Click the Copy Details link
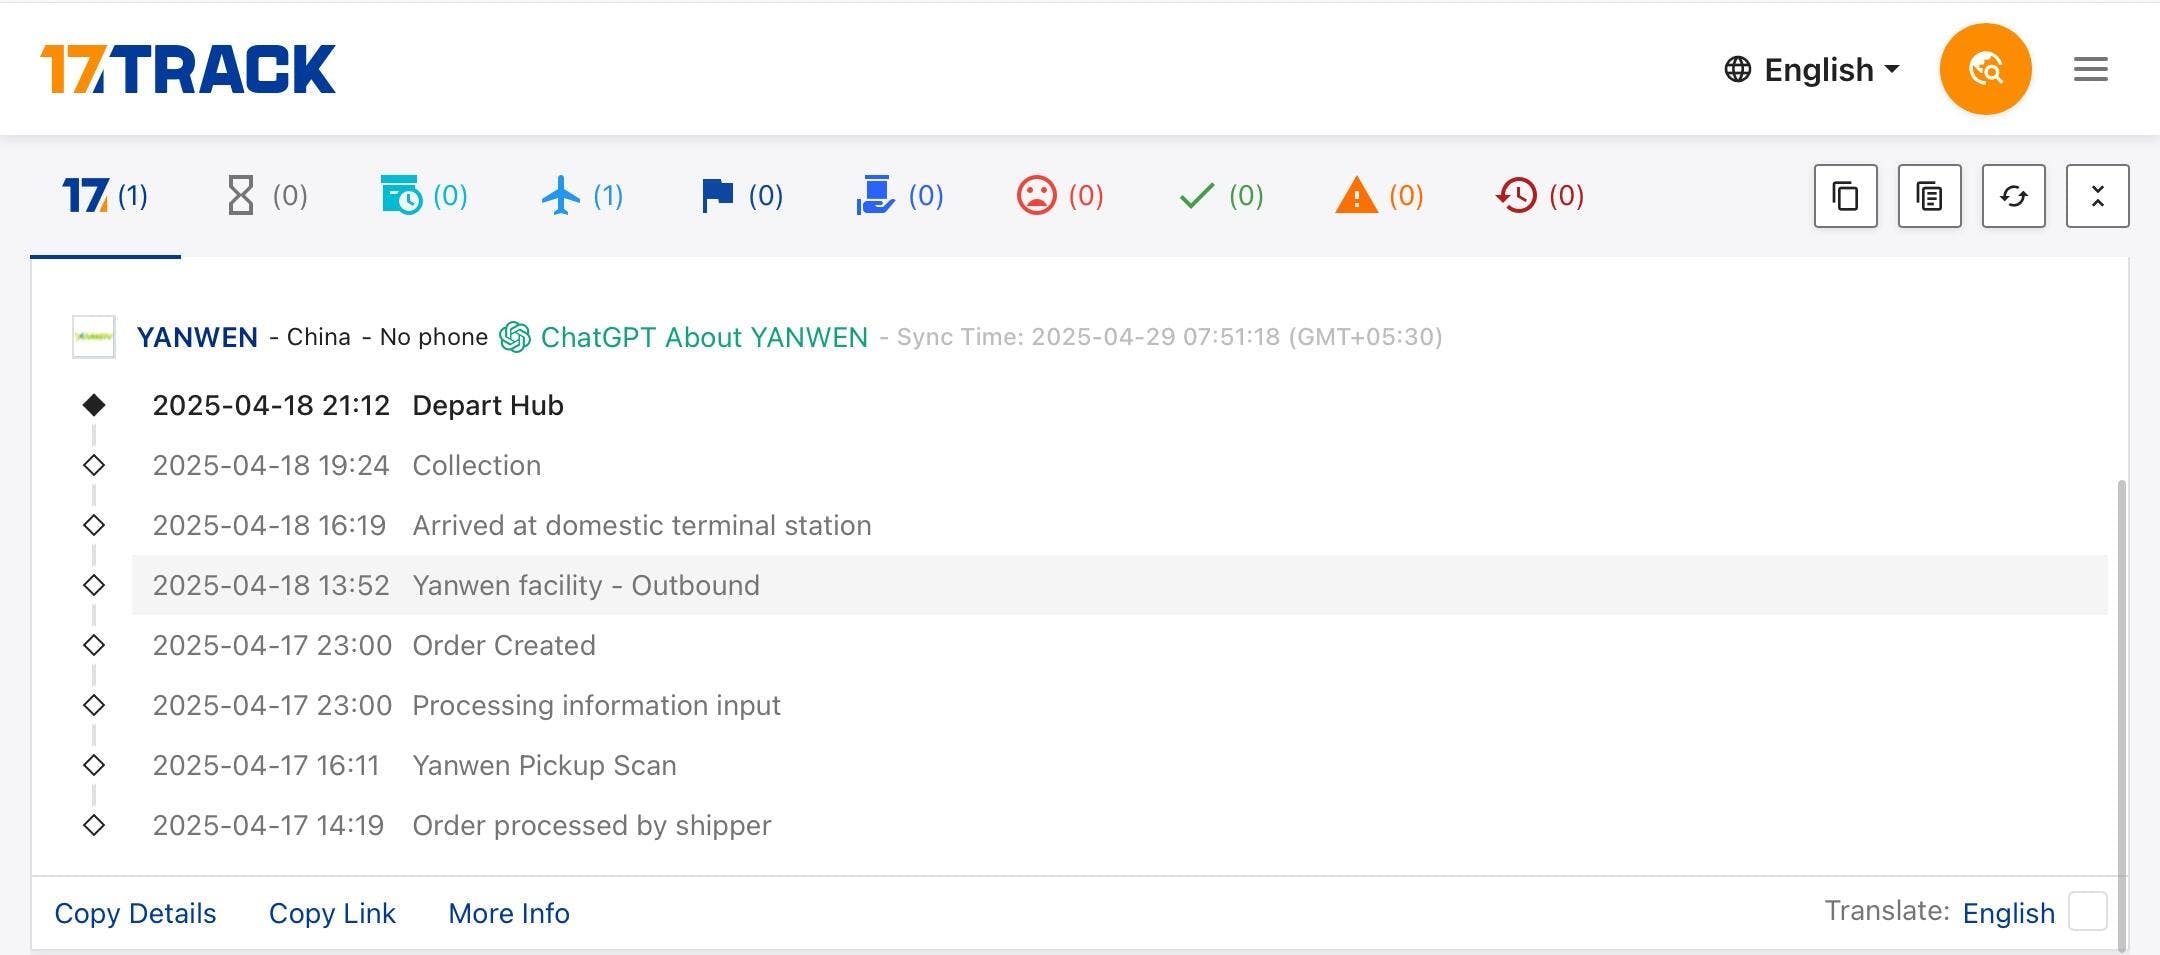This screenshot has height=955, width=2160. coord(135,913)
